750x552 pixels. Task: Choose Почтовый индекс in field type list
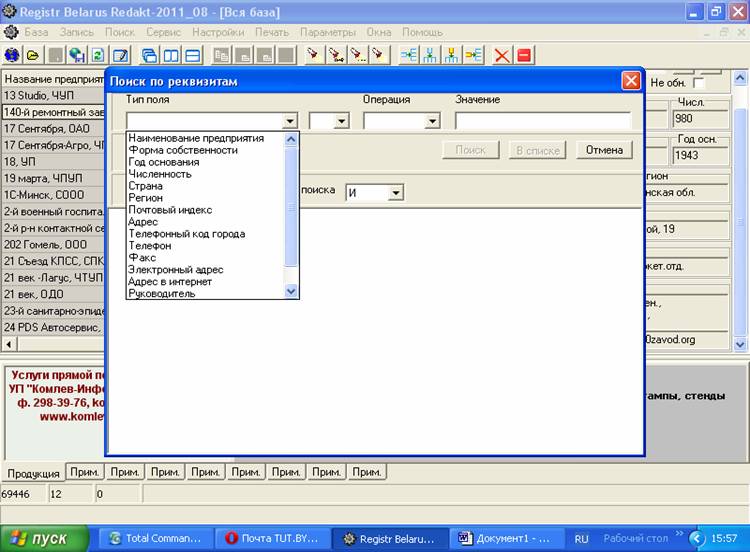[x=177, y=210]
